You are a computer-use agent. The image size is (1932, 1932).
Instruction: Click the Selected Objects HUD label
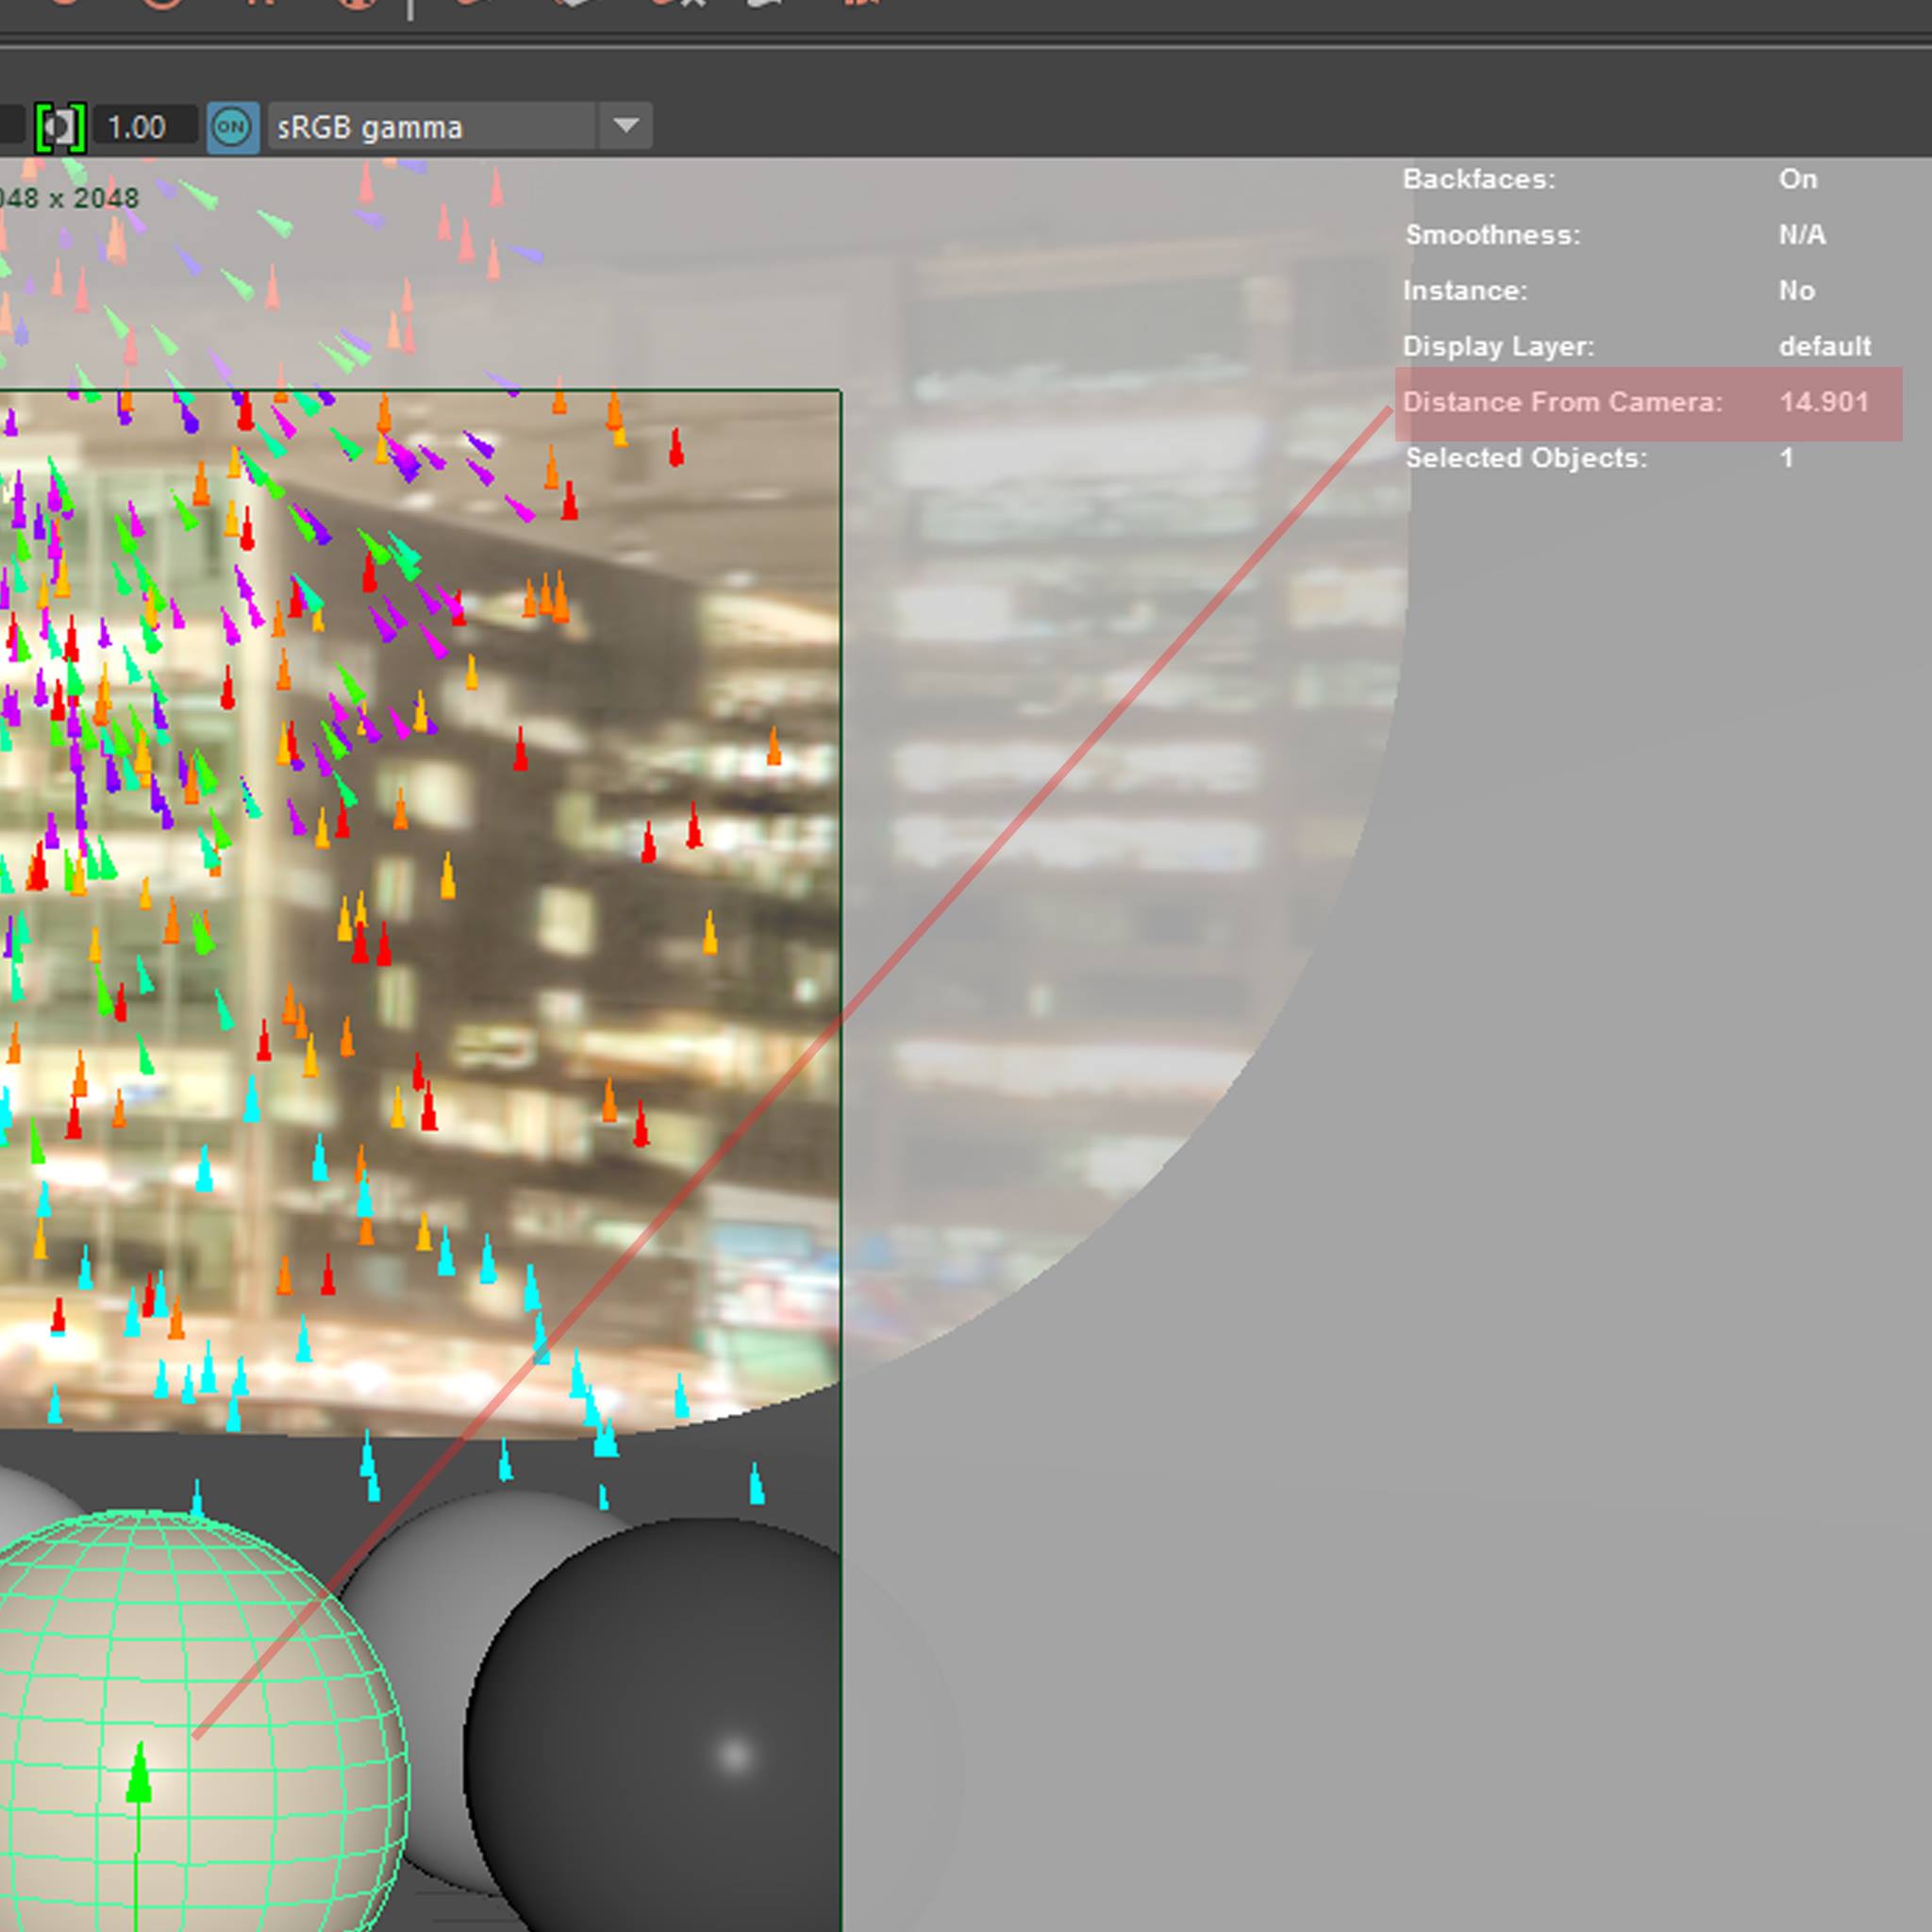click(1525, 458)
